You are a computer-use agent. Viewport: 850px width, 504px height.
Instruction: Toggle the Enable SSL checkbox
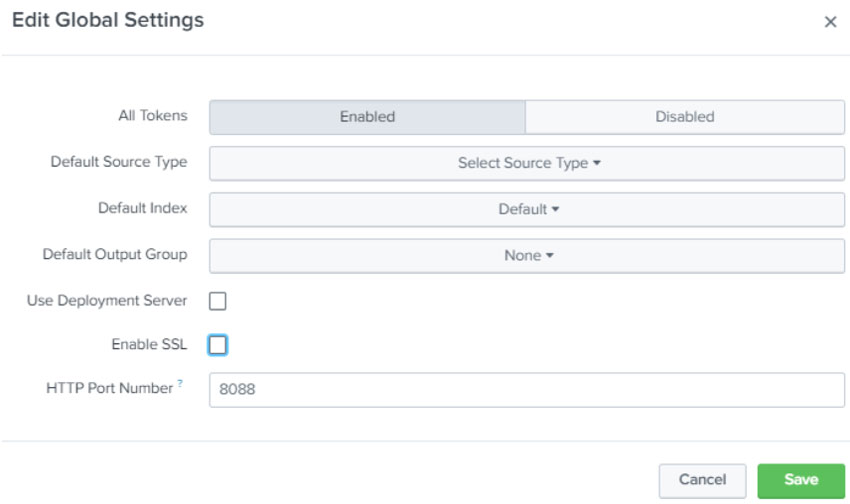click(x=217, y=345)
